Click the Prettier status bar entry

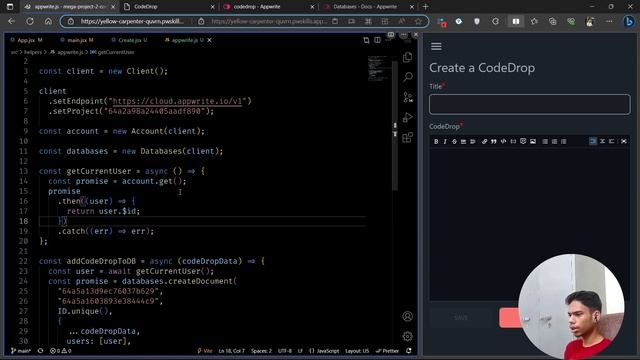coord(387,351)
